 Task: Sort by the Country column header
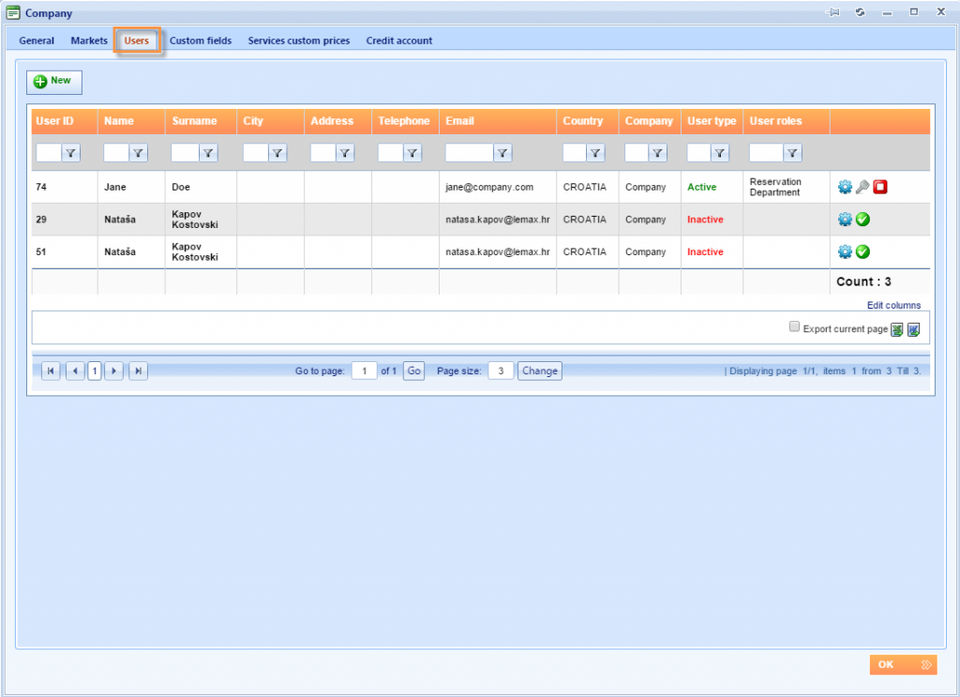583,121
